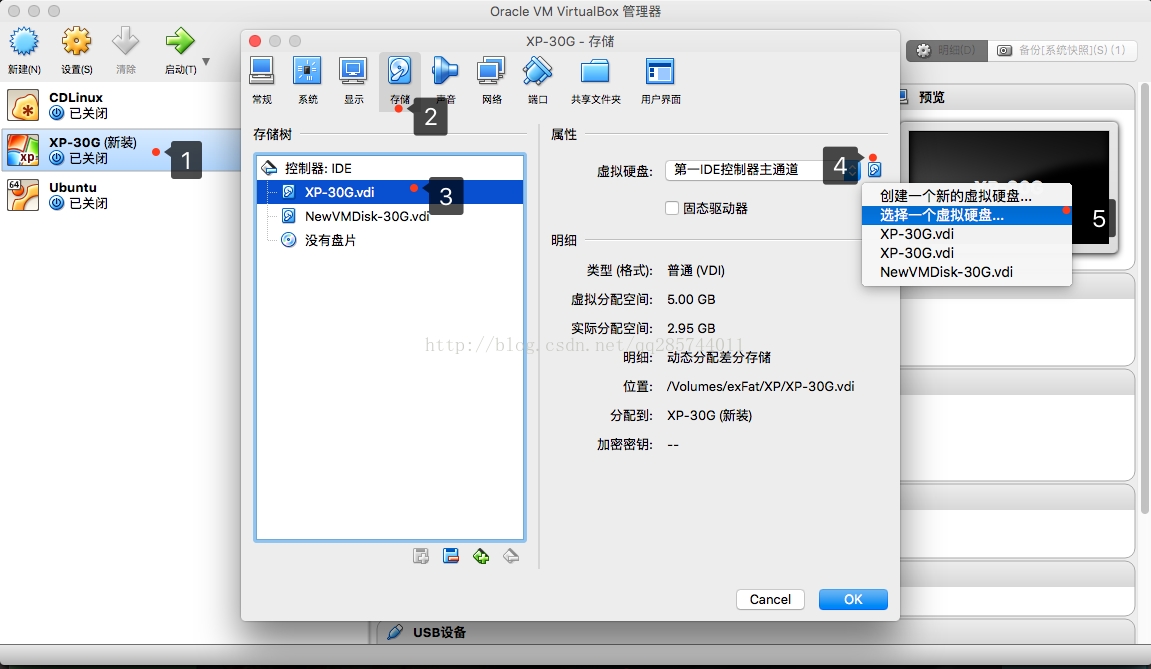Screen dimensions: 1151x669
Task: Click the USB devices (USB设备) section header
Action: tap(439, 632)
